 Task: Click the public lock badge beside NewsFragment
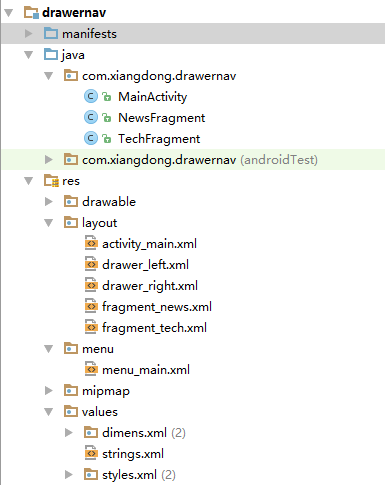click(x=106, y=118)
